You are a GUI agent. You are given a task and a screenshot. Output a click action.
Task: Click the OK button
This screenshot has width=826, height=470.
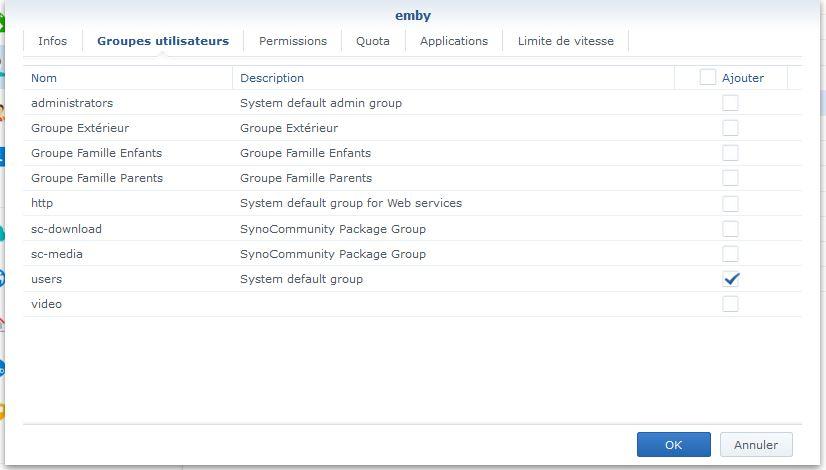coord(673,445)
